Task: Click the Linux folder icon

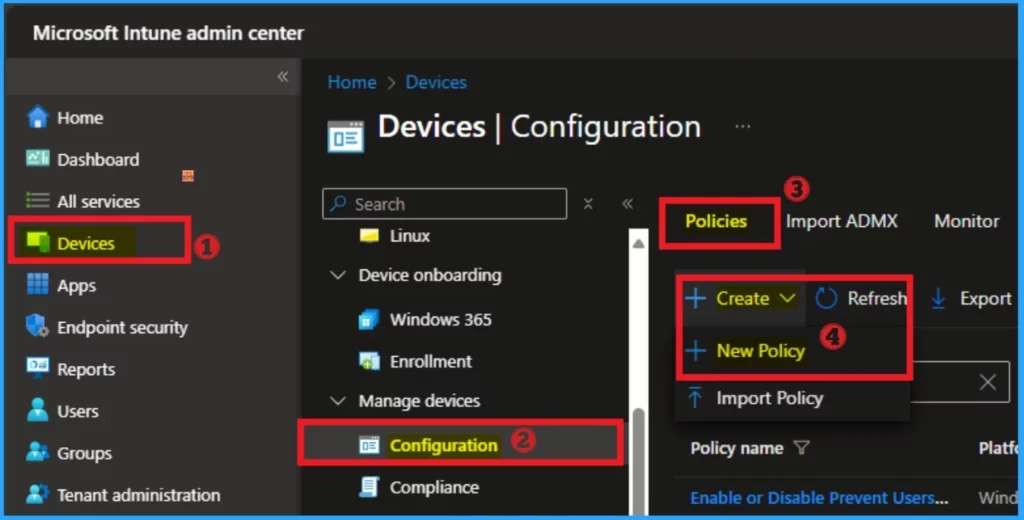Action: click(x=370, y=235)
